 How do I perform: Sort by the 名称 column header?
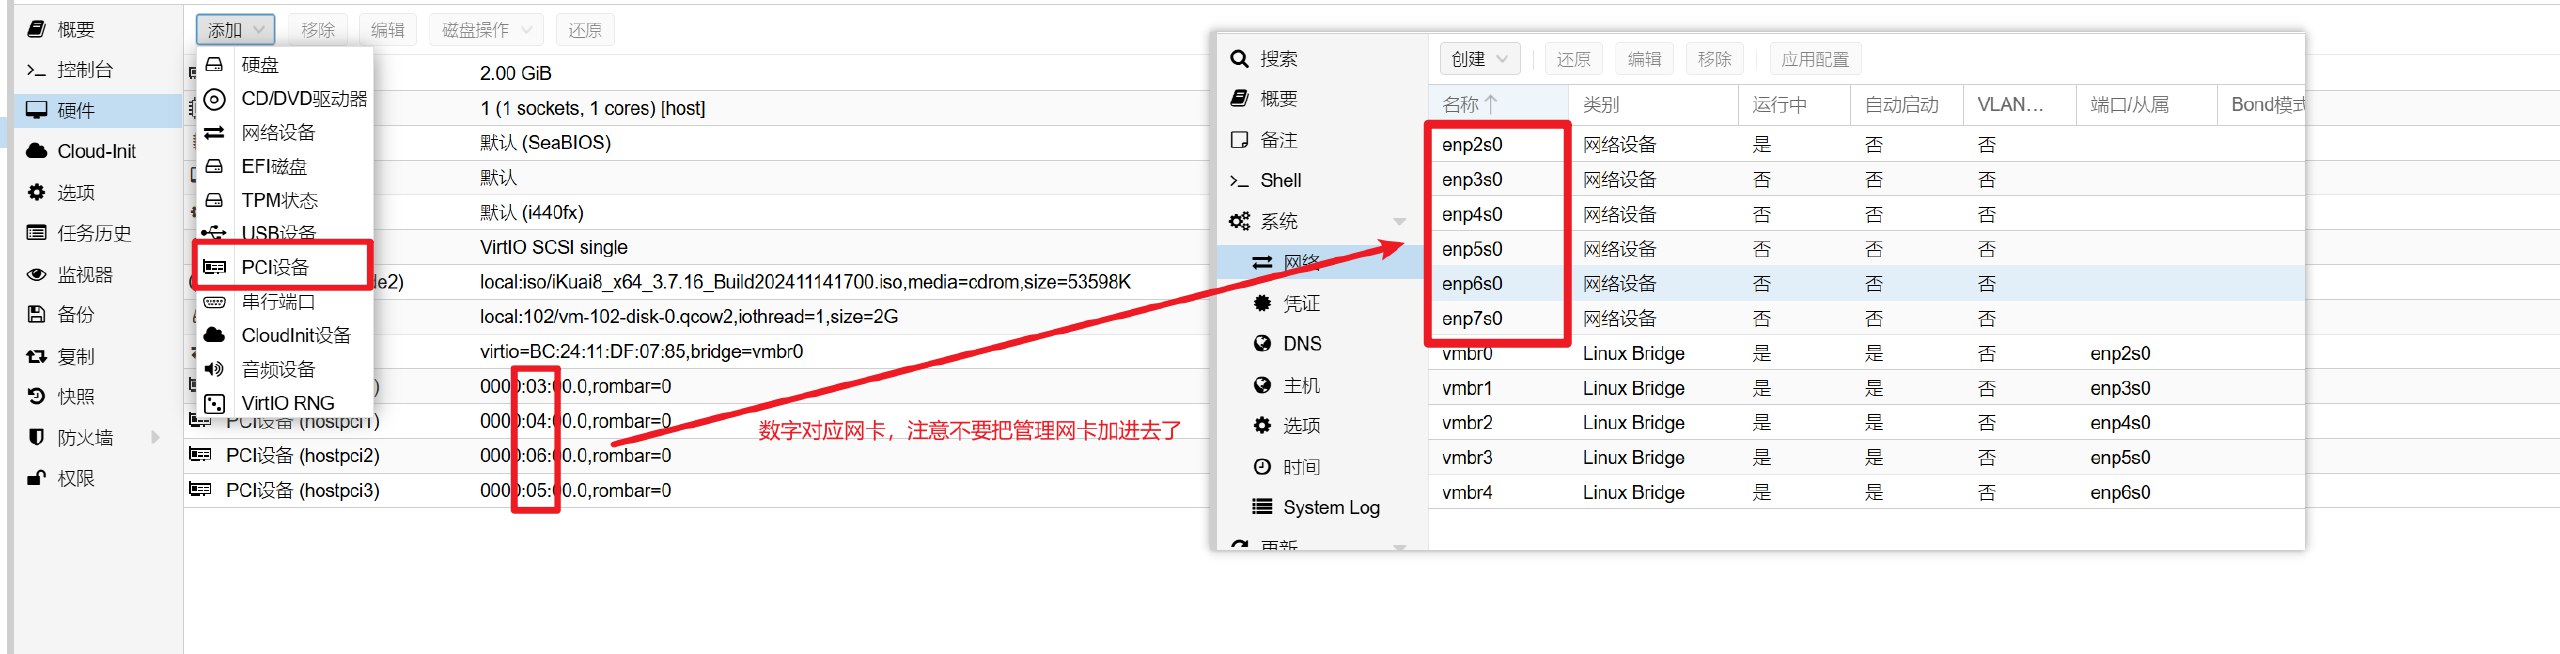pos(1470,104)
